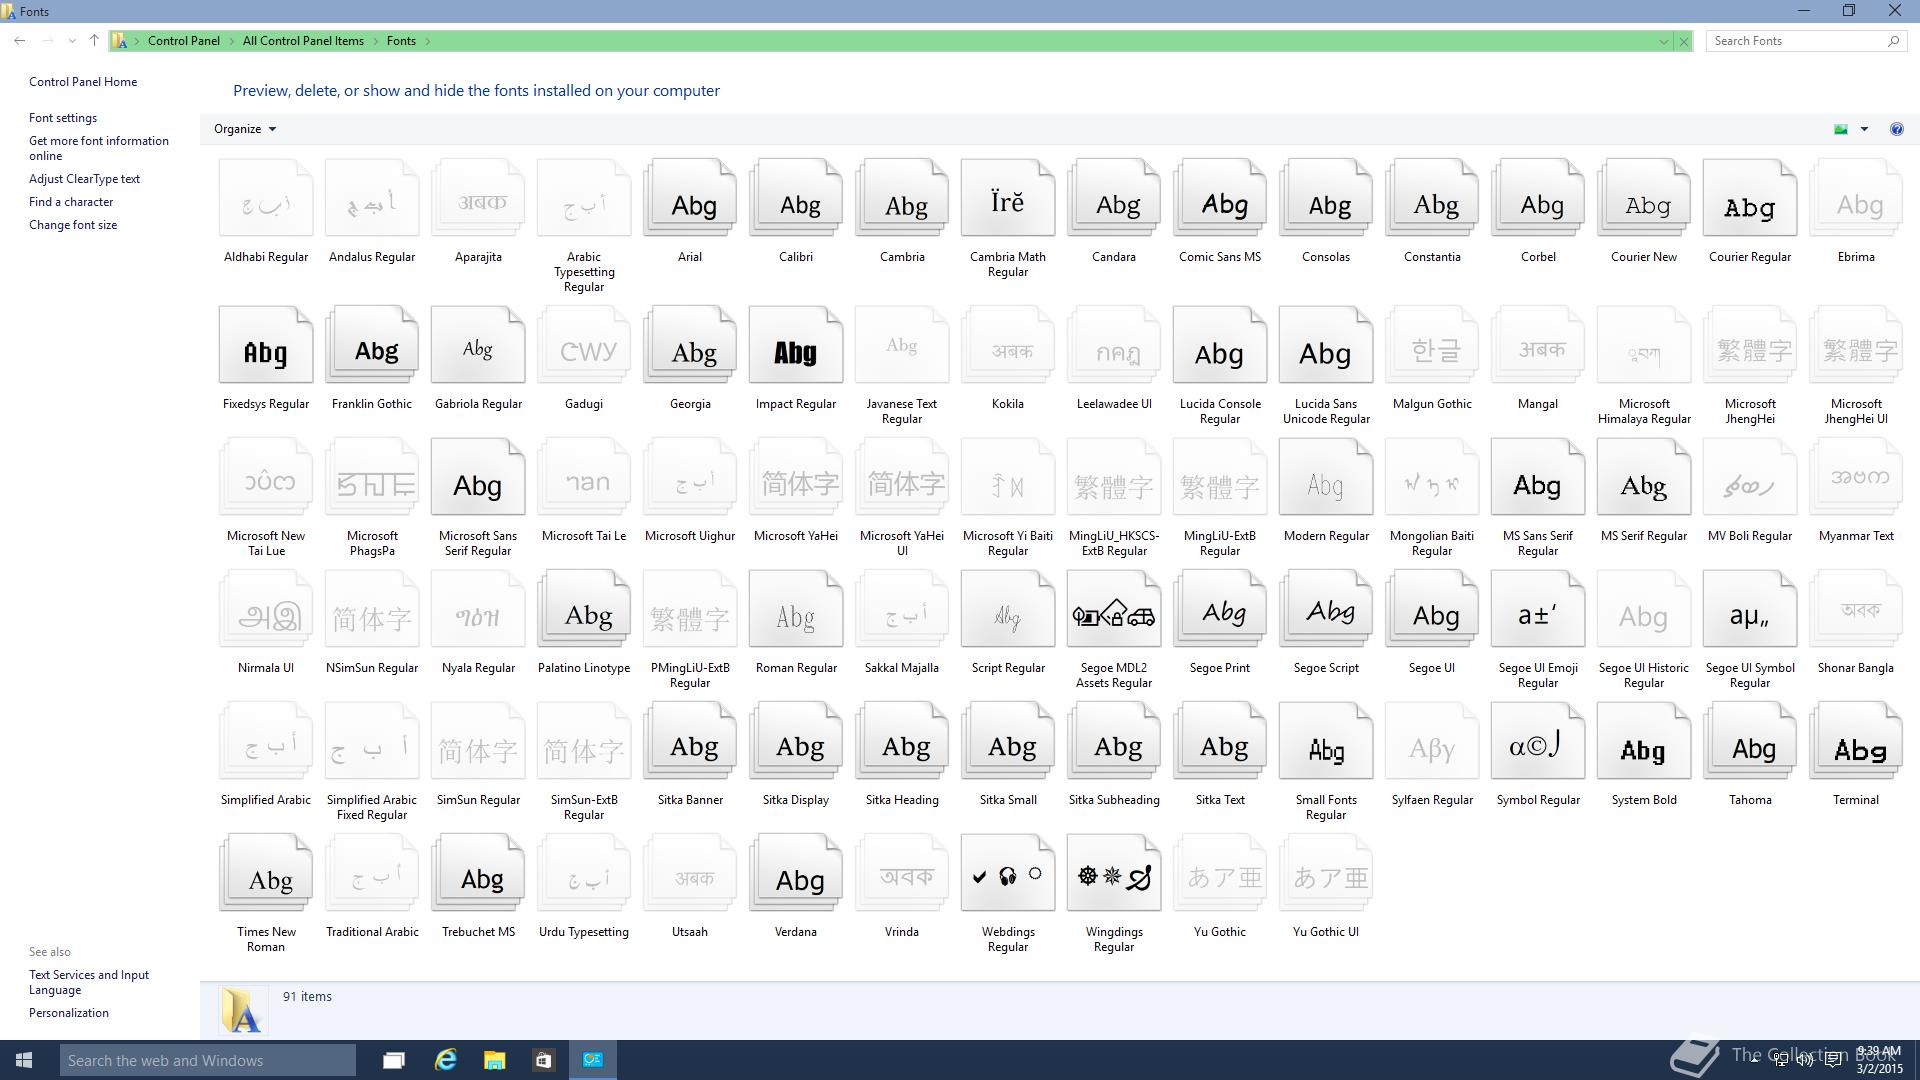Click All Control Panel Items breadcrumb
This screenshot has height=1080, width=1920.
point(303,41)
